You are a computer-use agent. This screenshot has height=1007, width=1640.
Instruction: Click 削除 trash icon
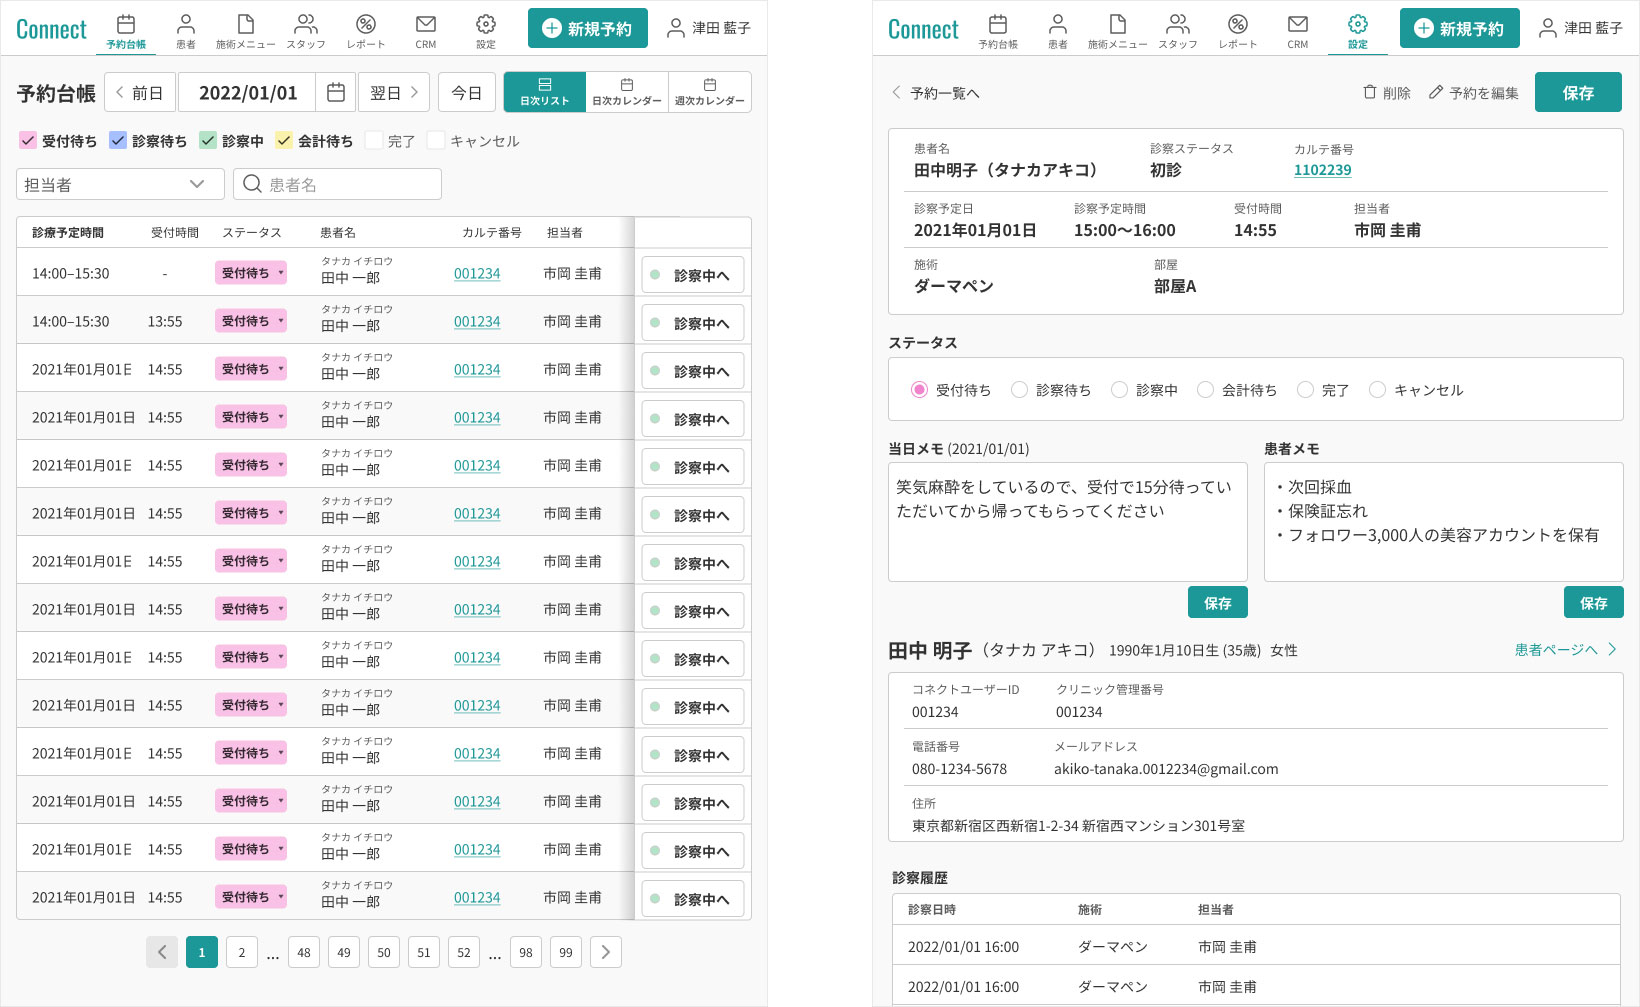click(x=1370, y=92)
